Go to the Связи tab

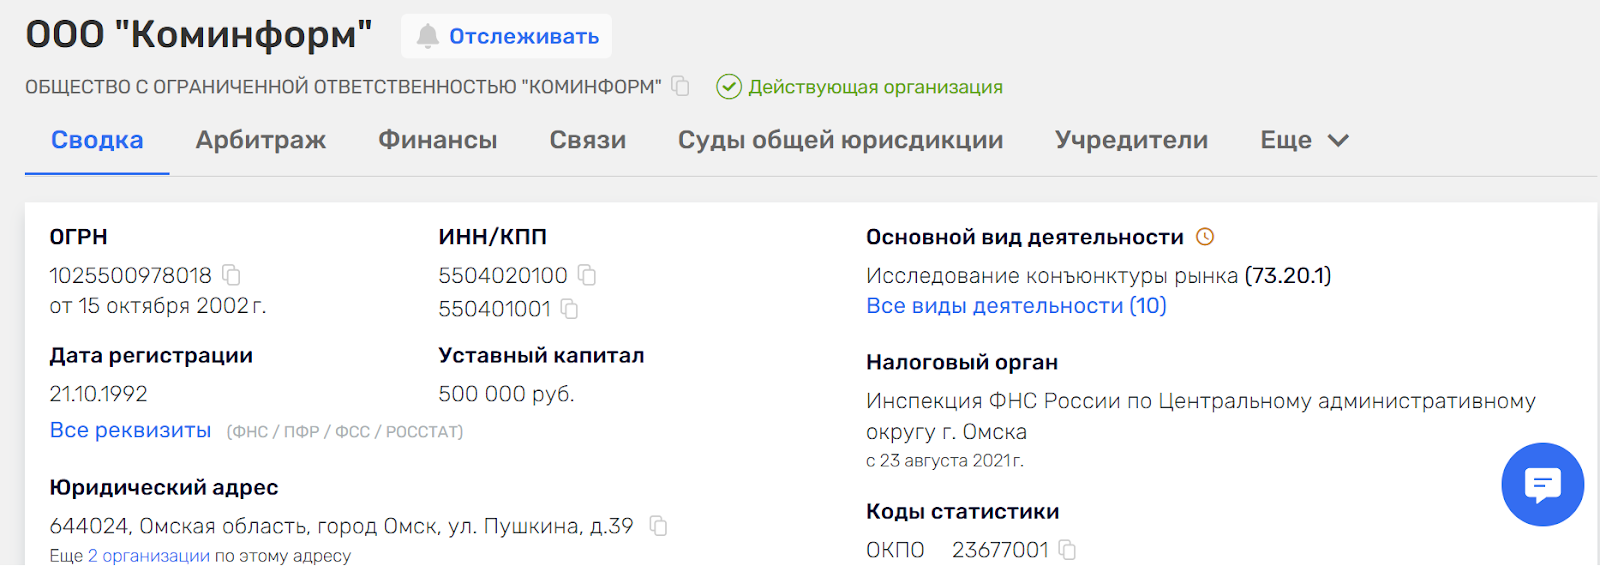(x=588, y=140)
